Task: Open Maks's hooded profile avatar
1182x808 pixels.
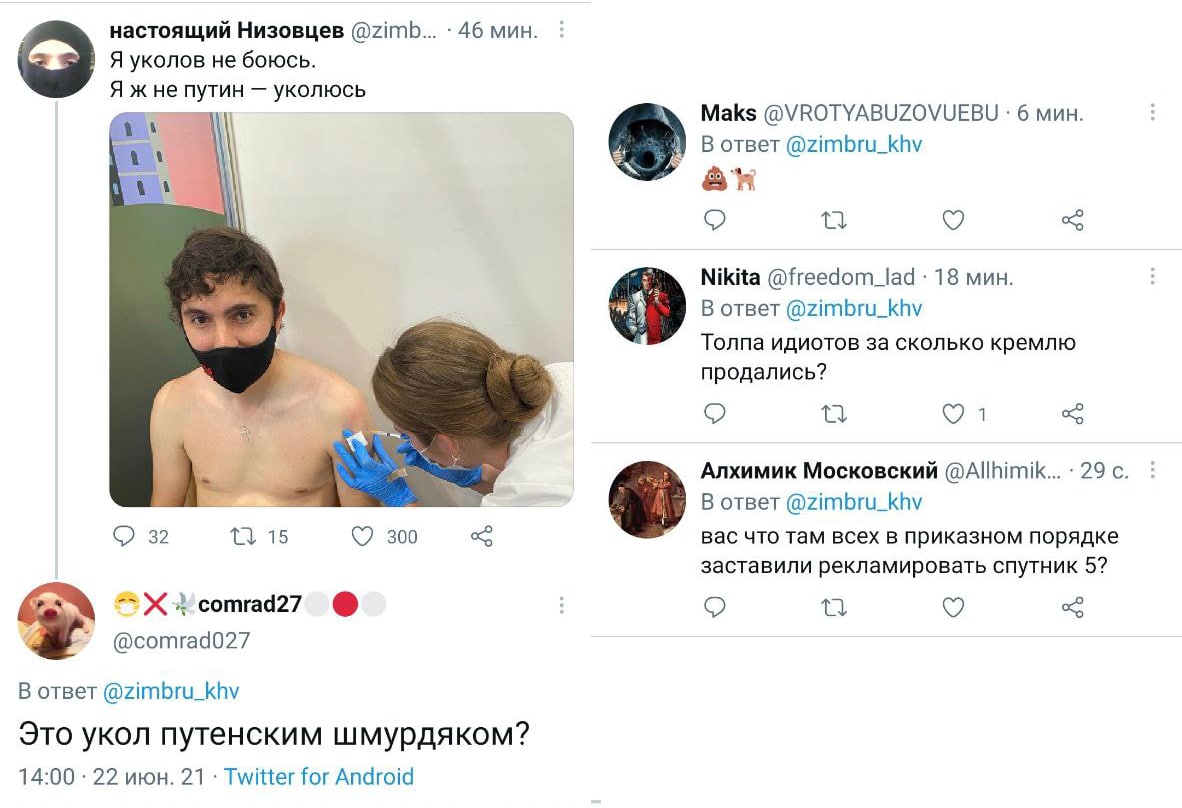Action: [648, 142]
